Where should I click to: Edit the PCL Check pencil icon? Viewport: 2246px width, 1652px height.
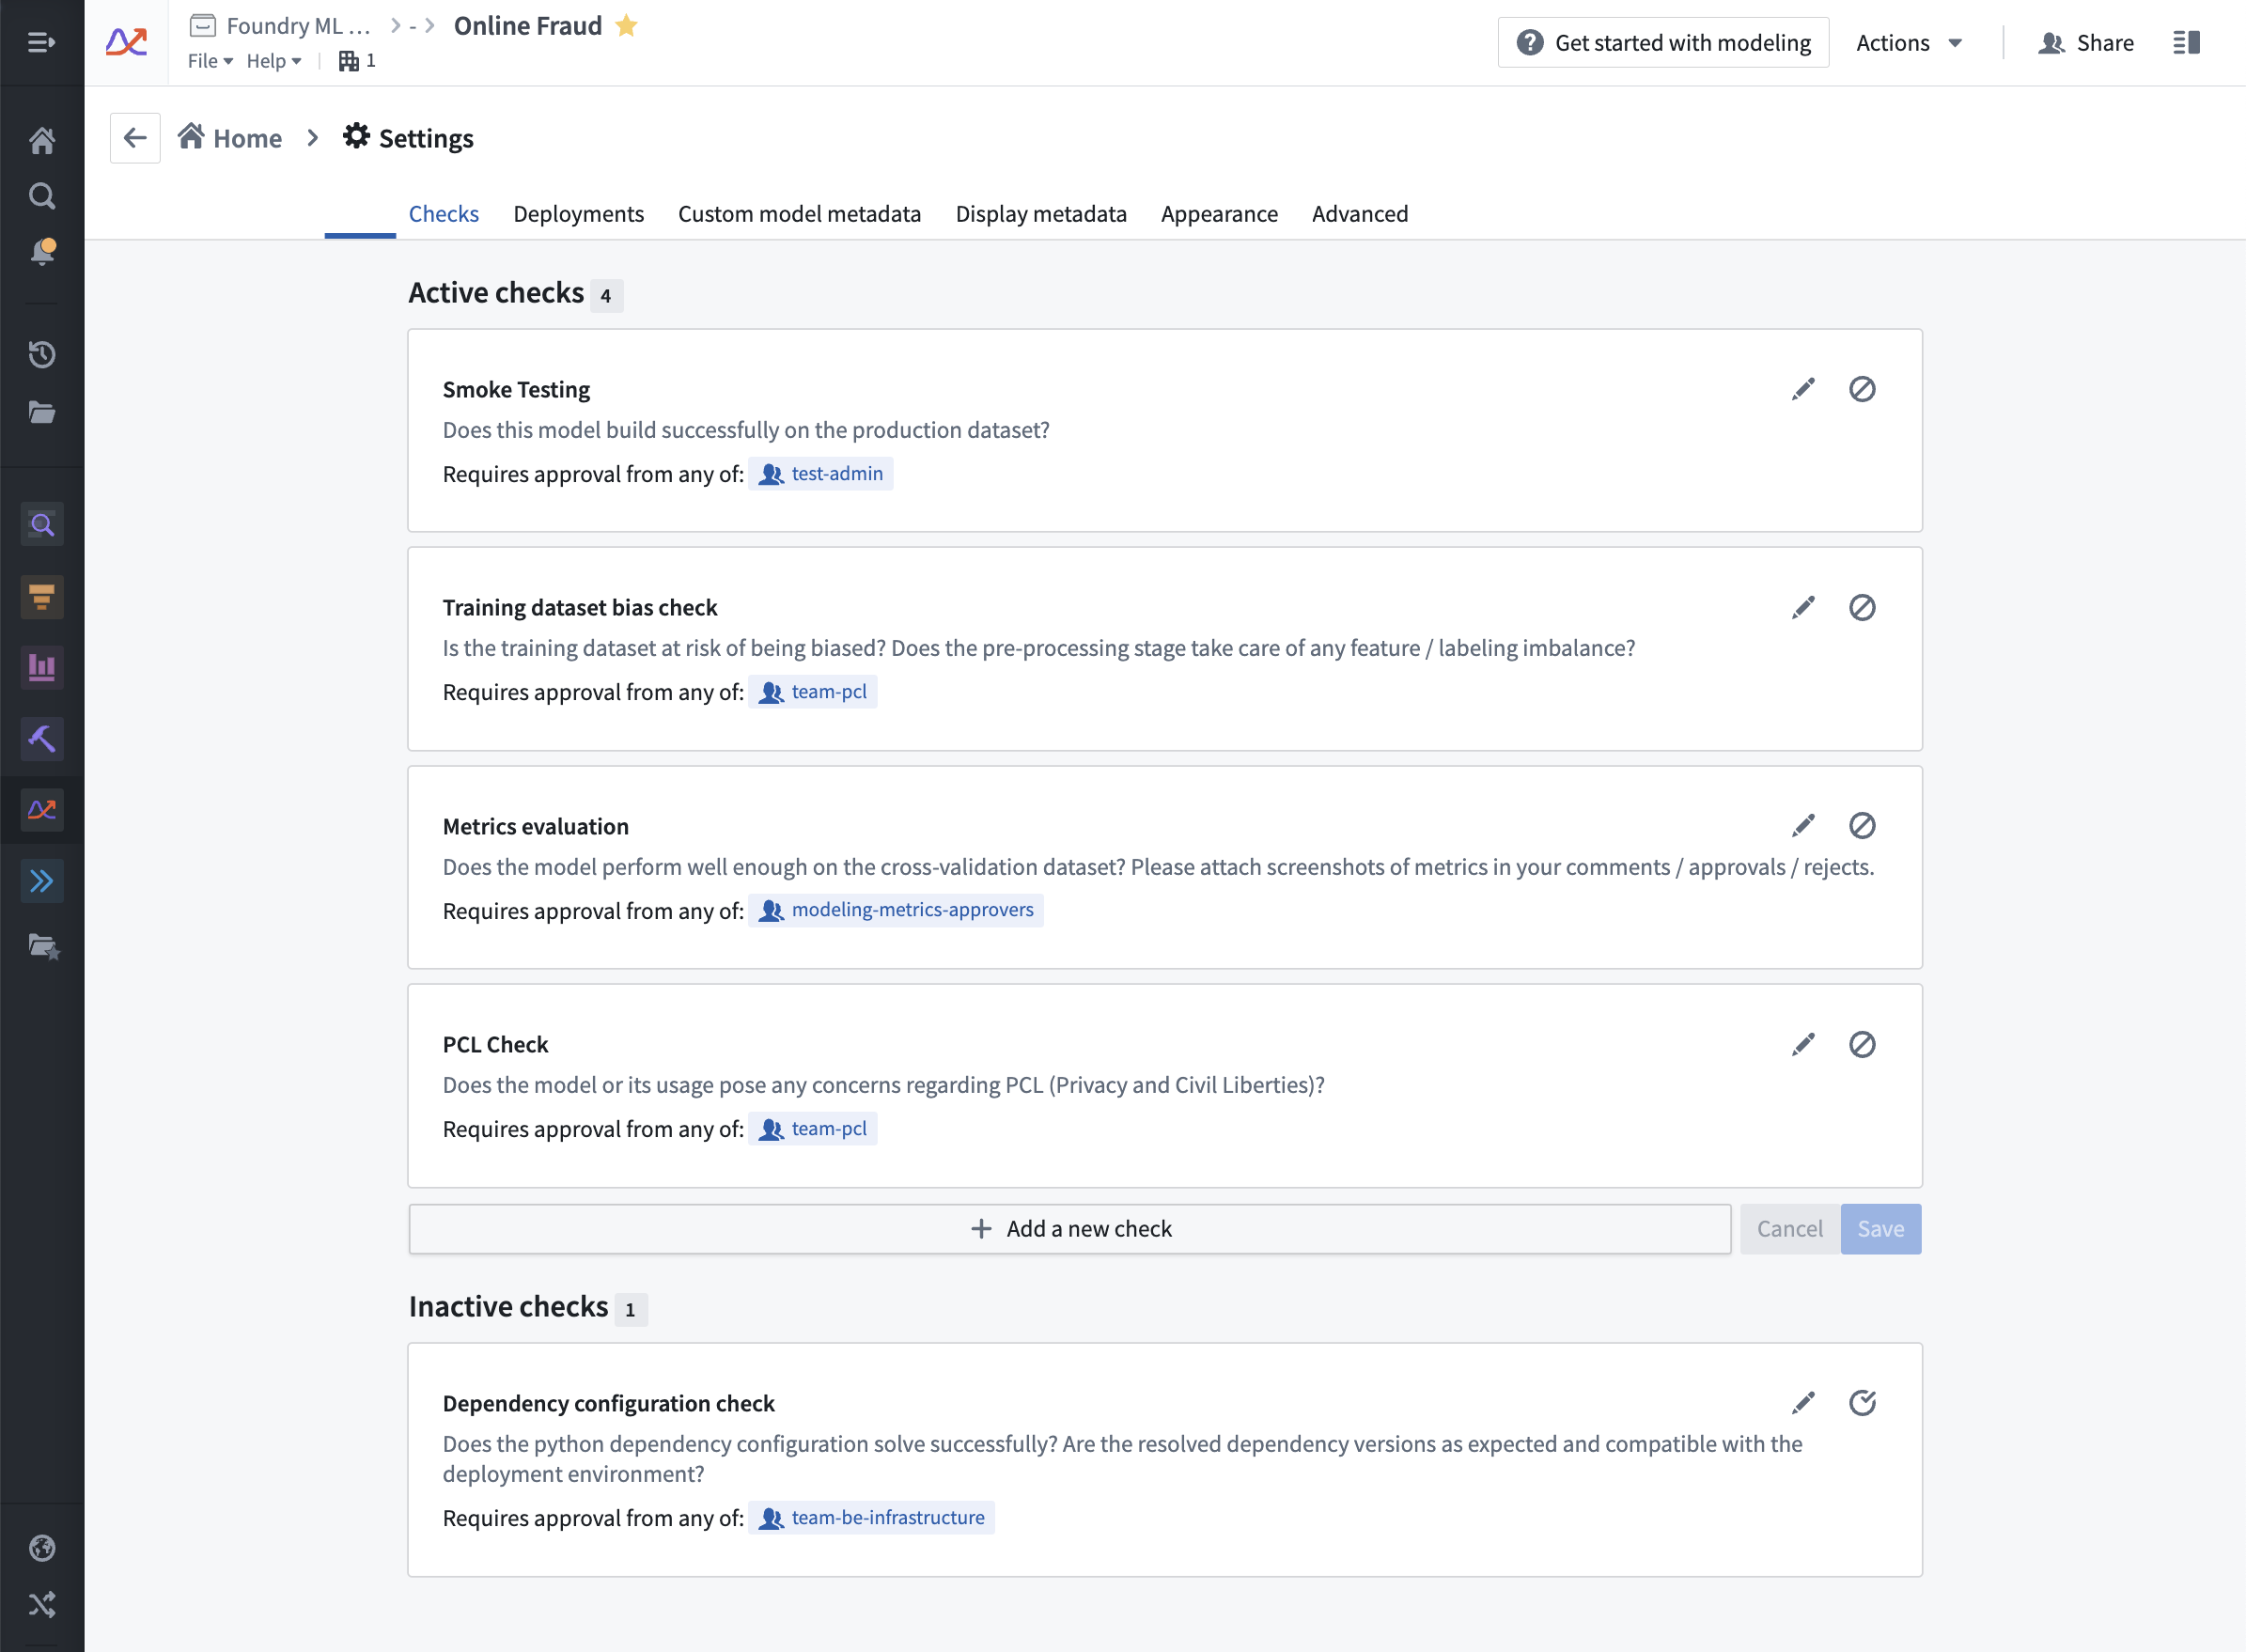coord(1803,1045)
